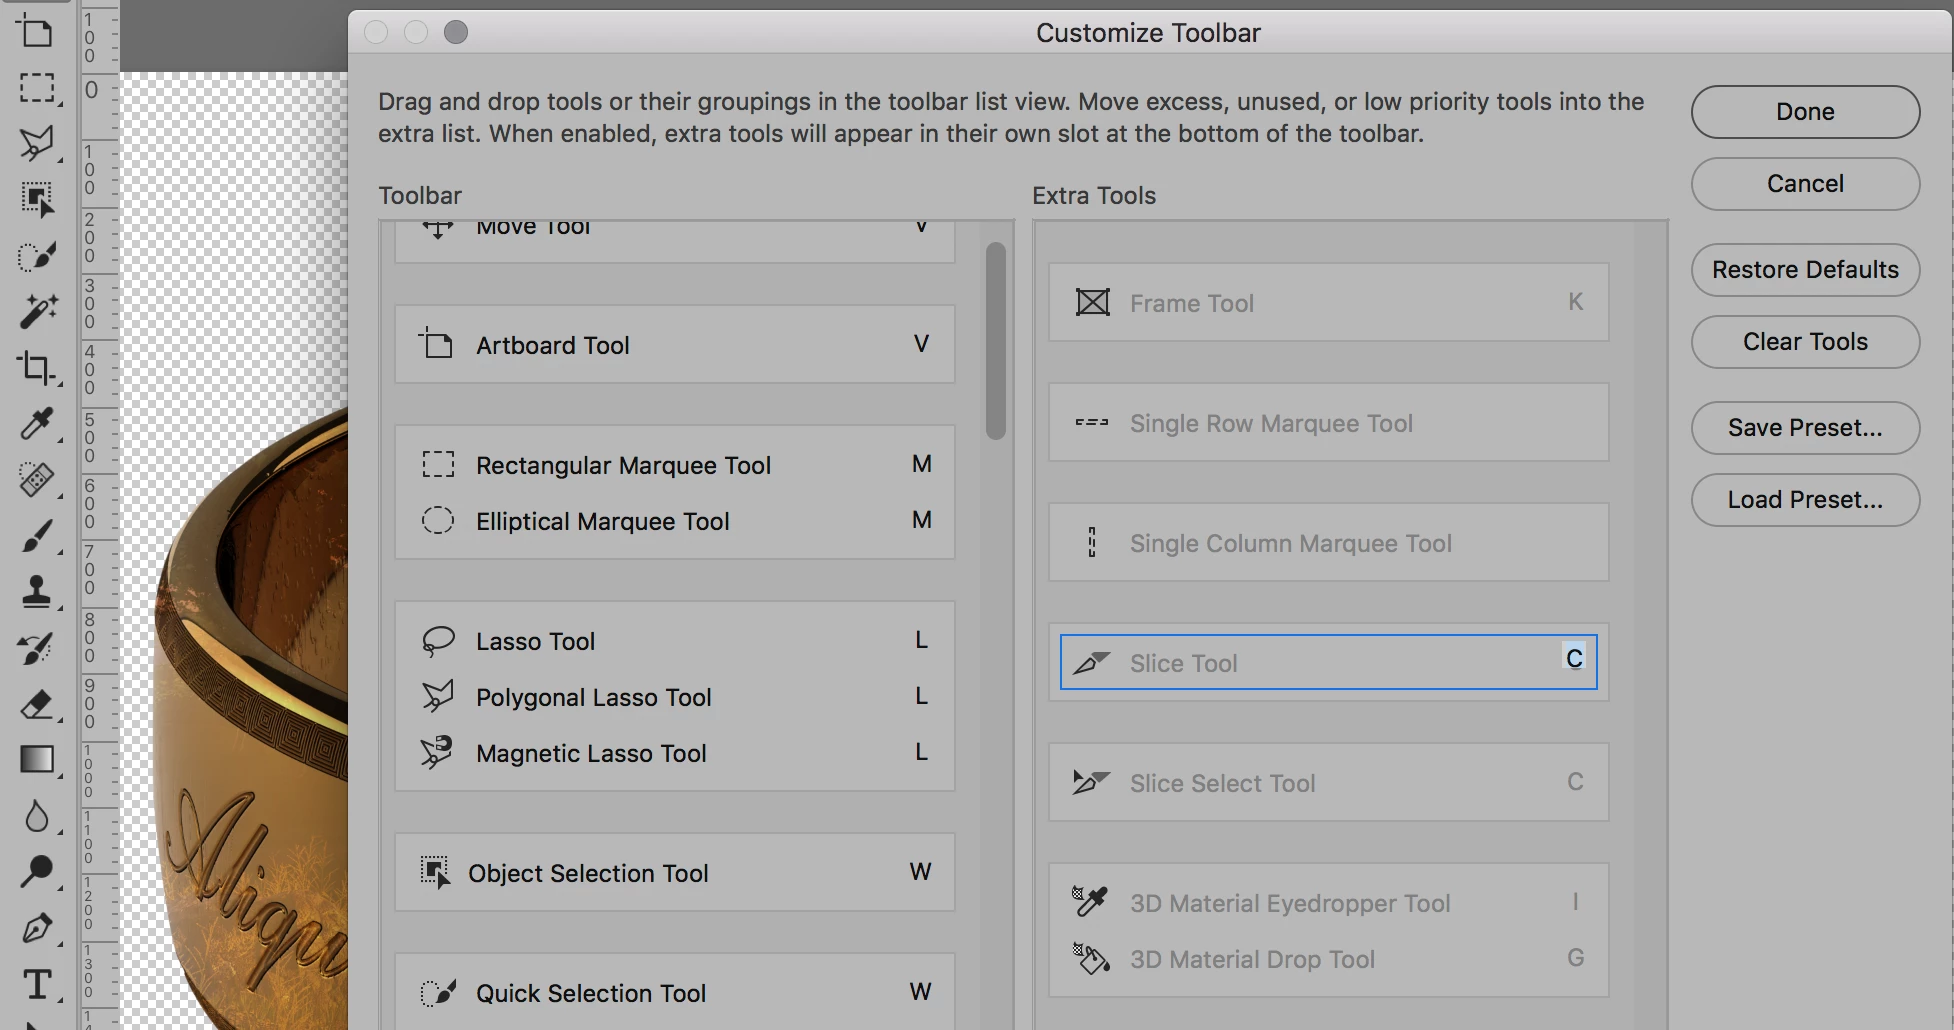Click Load Preset button
The image size is (1954, 1030).
(1805, 500)
